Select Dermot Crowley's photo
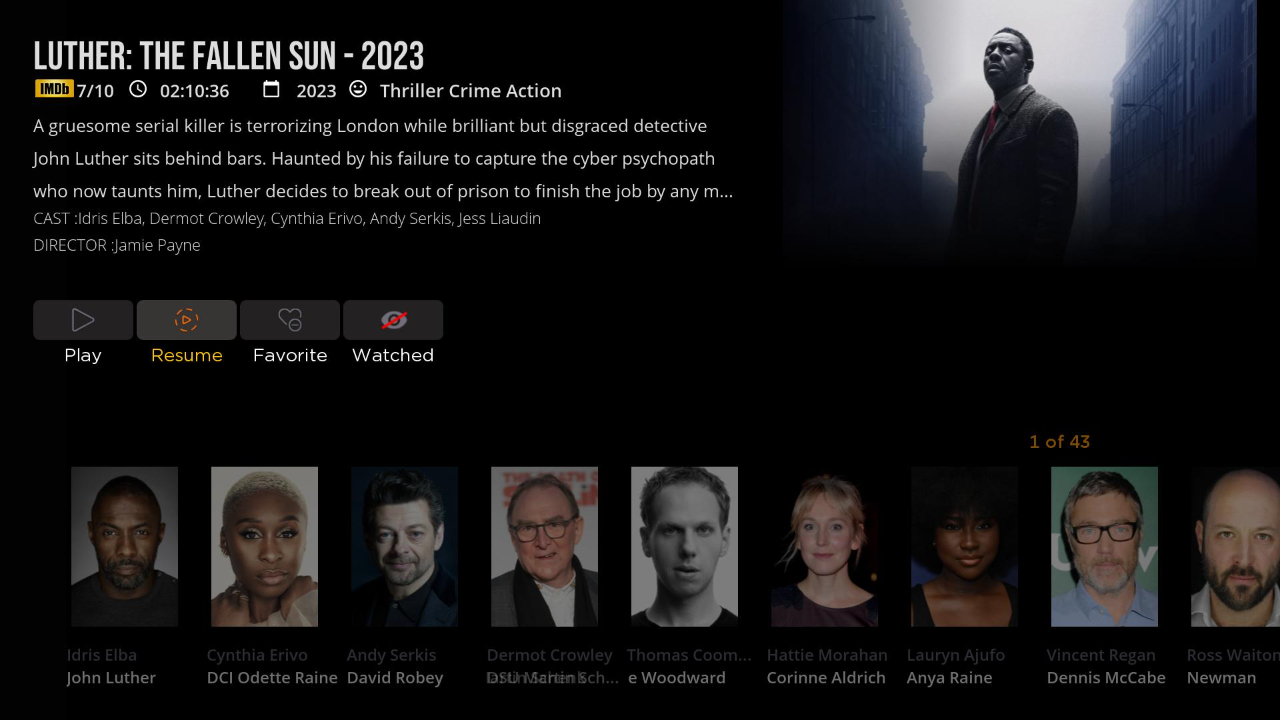Viewport: 1280px width, 720px height. coord(544,546)
